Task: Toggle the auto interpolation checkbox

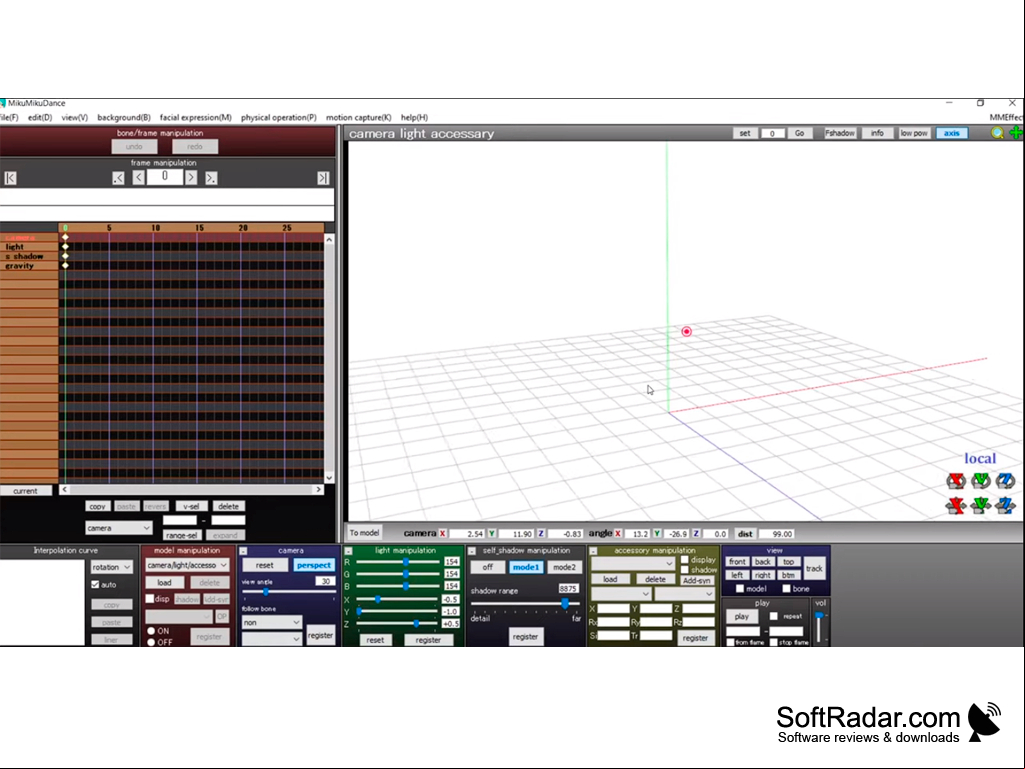Action: (95, 585)
